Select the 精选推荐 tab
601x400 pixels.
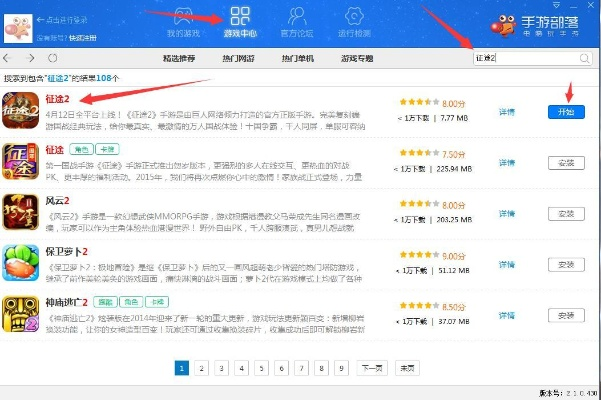coord(179,59)
